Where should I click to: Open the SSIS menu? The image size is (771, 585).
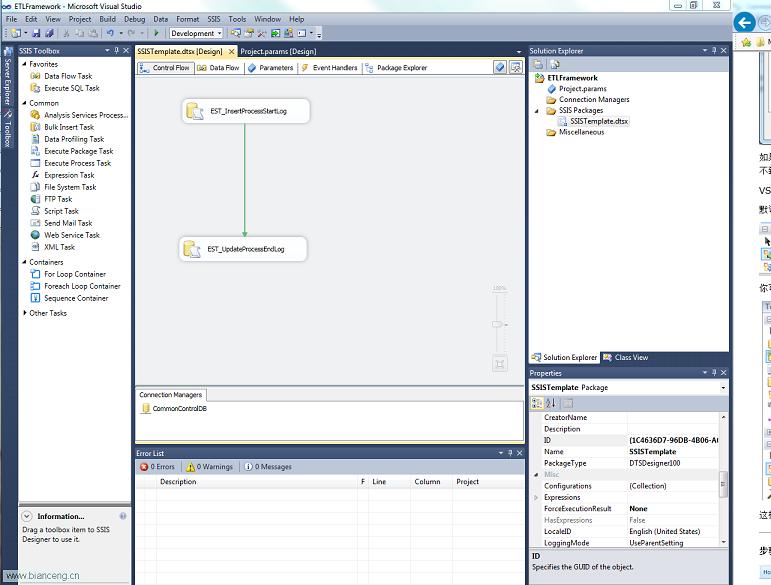coord(214,19)
